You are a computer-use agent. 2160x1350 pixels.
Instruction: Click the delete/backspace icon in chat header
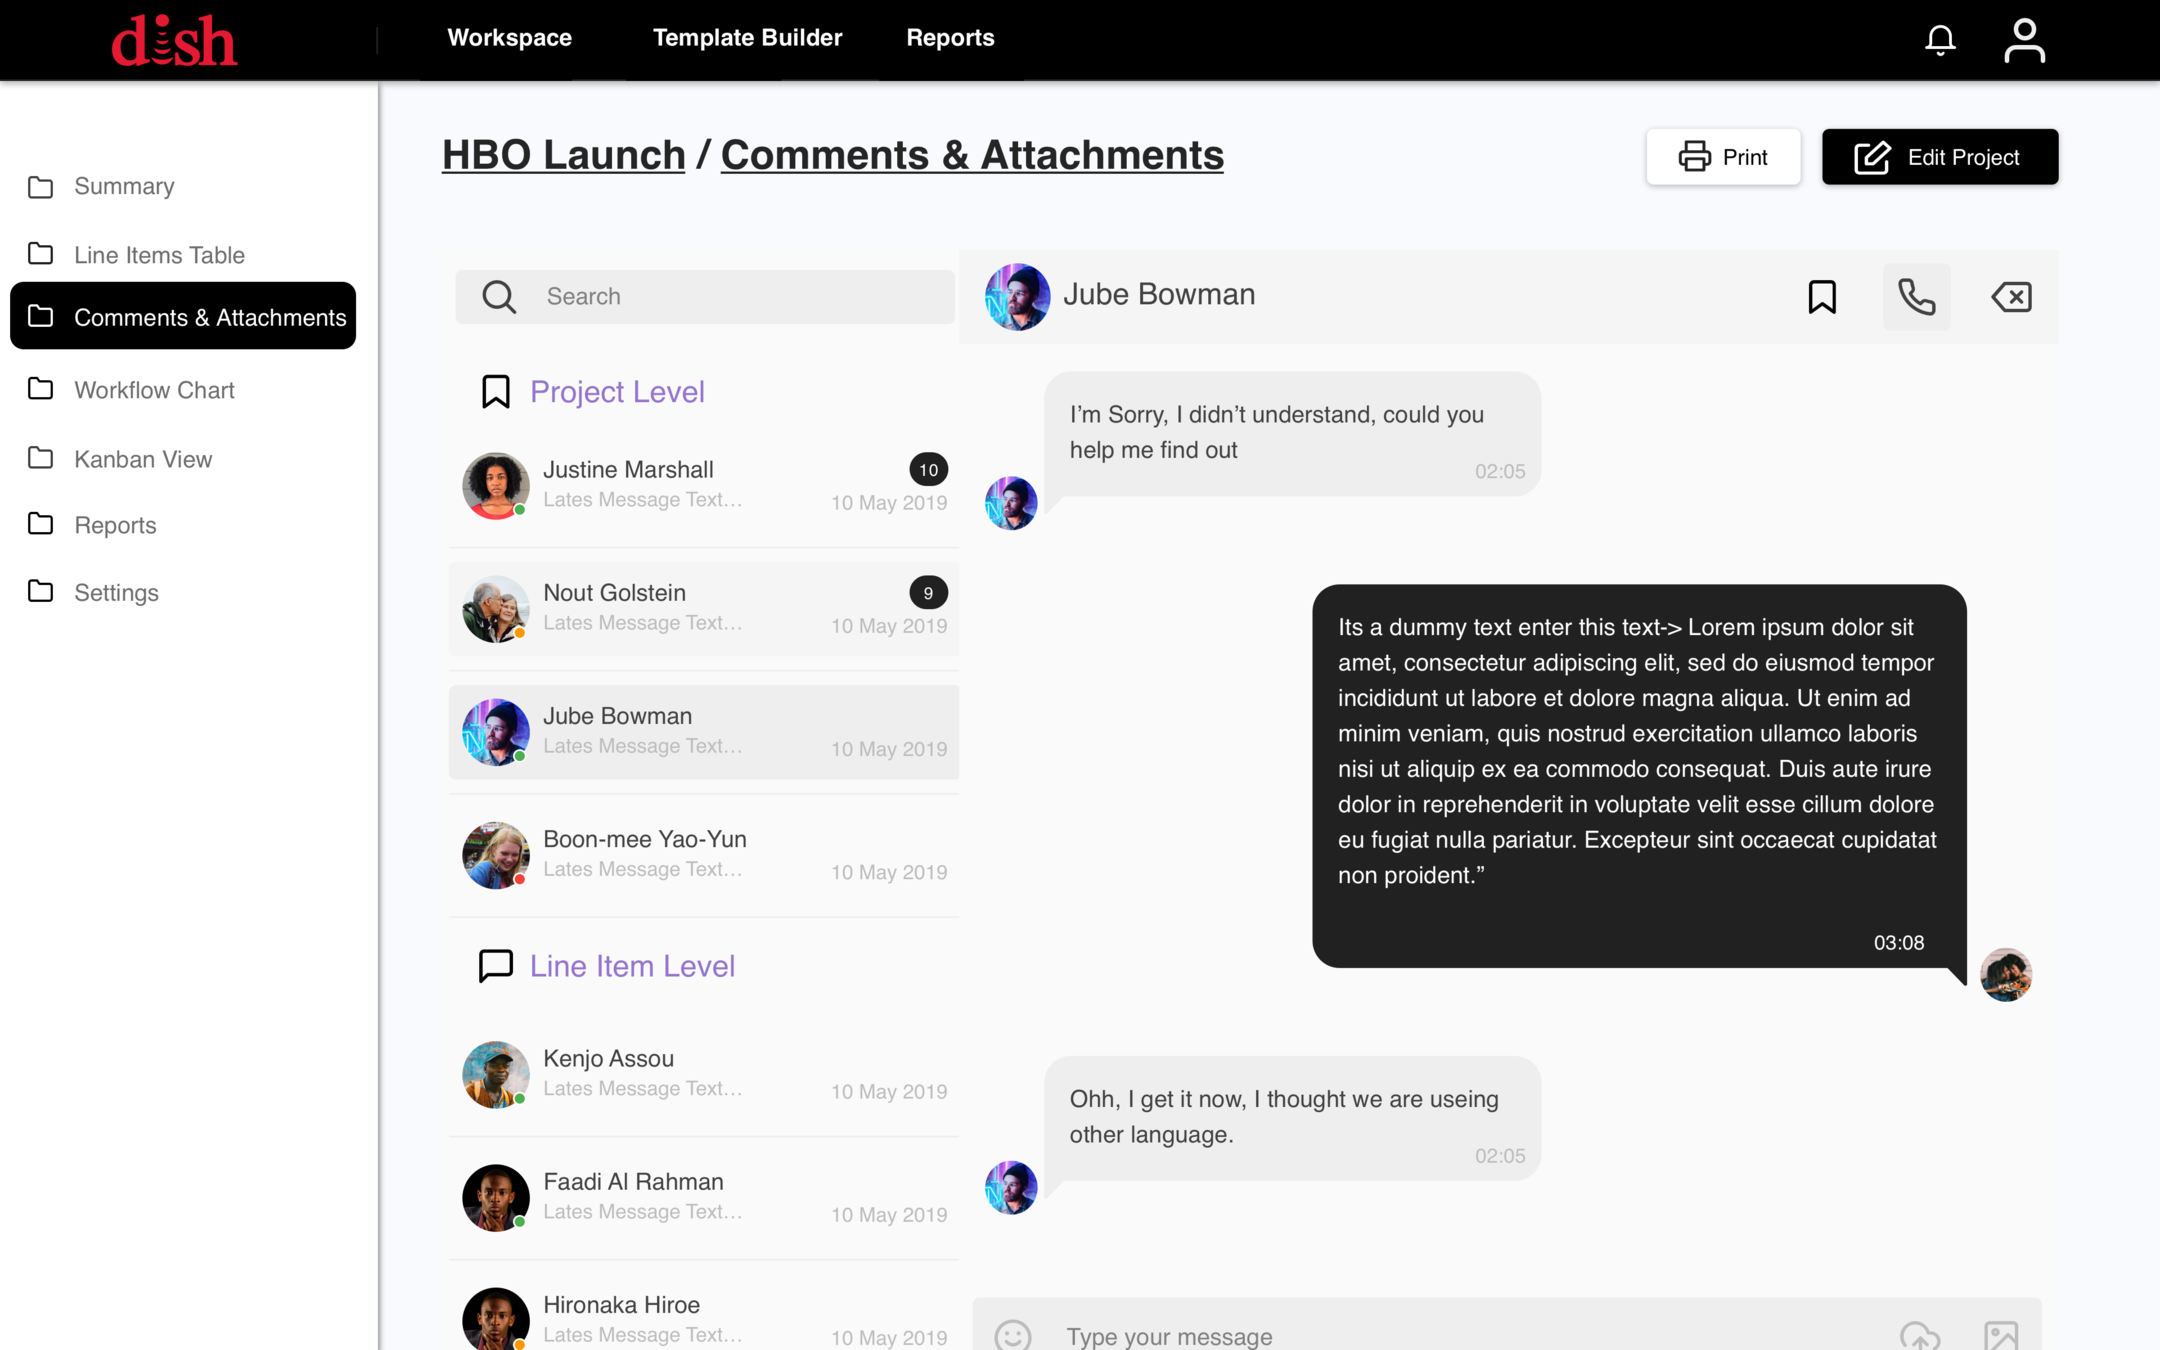2011,297
